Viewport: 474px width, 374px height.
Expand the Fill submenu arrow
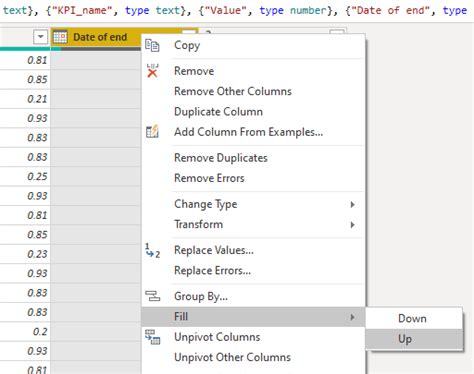(352, 317)
